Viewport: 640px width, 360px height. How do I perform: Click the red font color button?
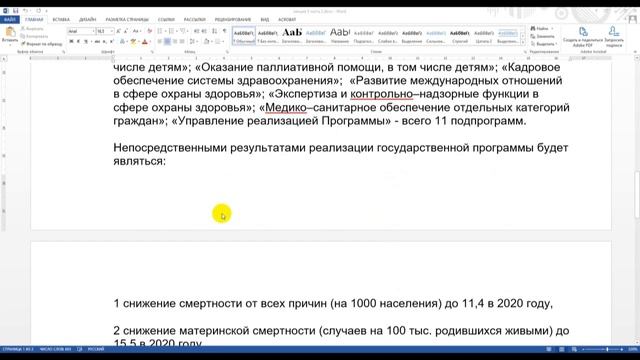tap(144, 41)
